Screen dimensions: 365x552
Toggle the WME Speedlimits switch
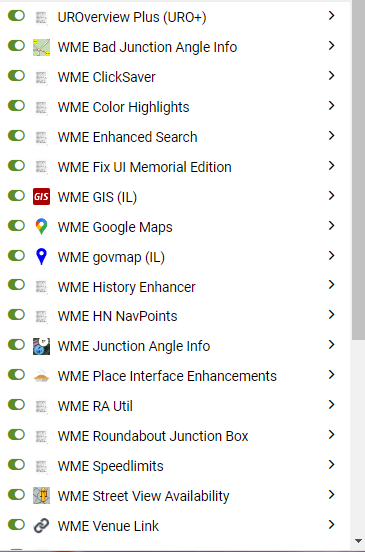point(16,464)
